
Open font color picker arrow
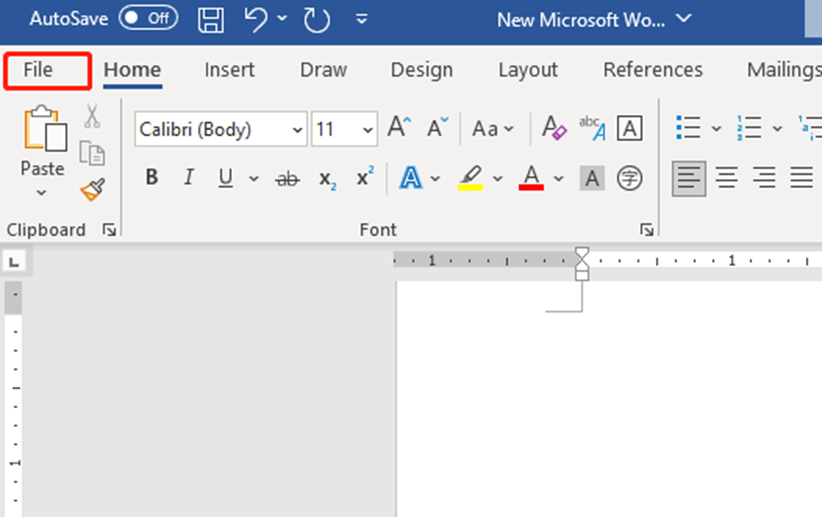point(559,179)
